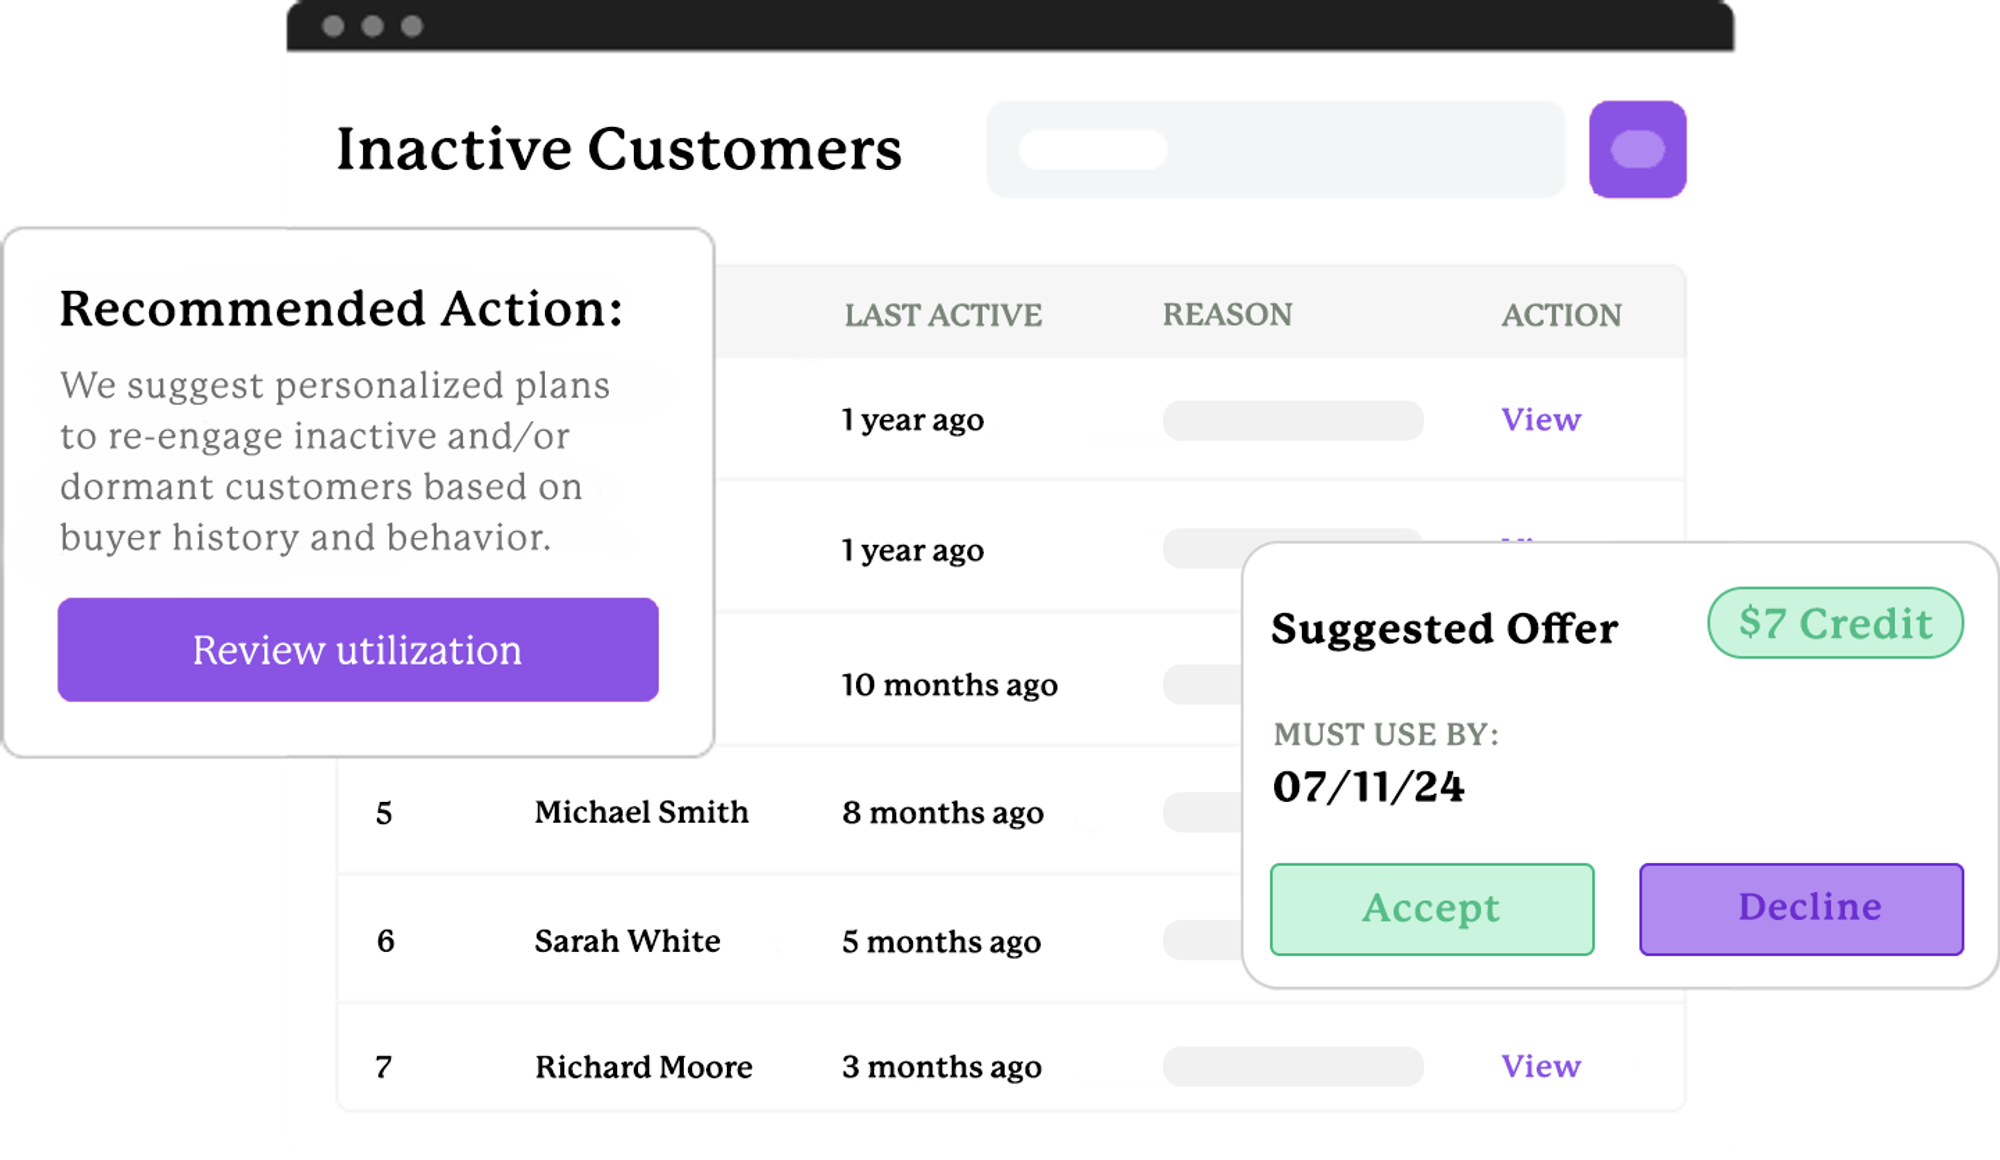Sort by the LAST ACTIVE column header
This screenshot has width=2000, height=1160.
943,315
